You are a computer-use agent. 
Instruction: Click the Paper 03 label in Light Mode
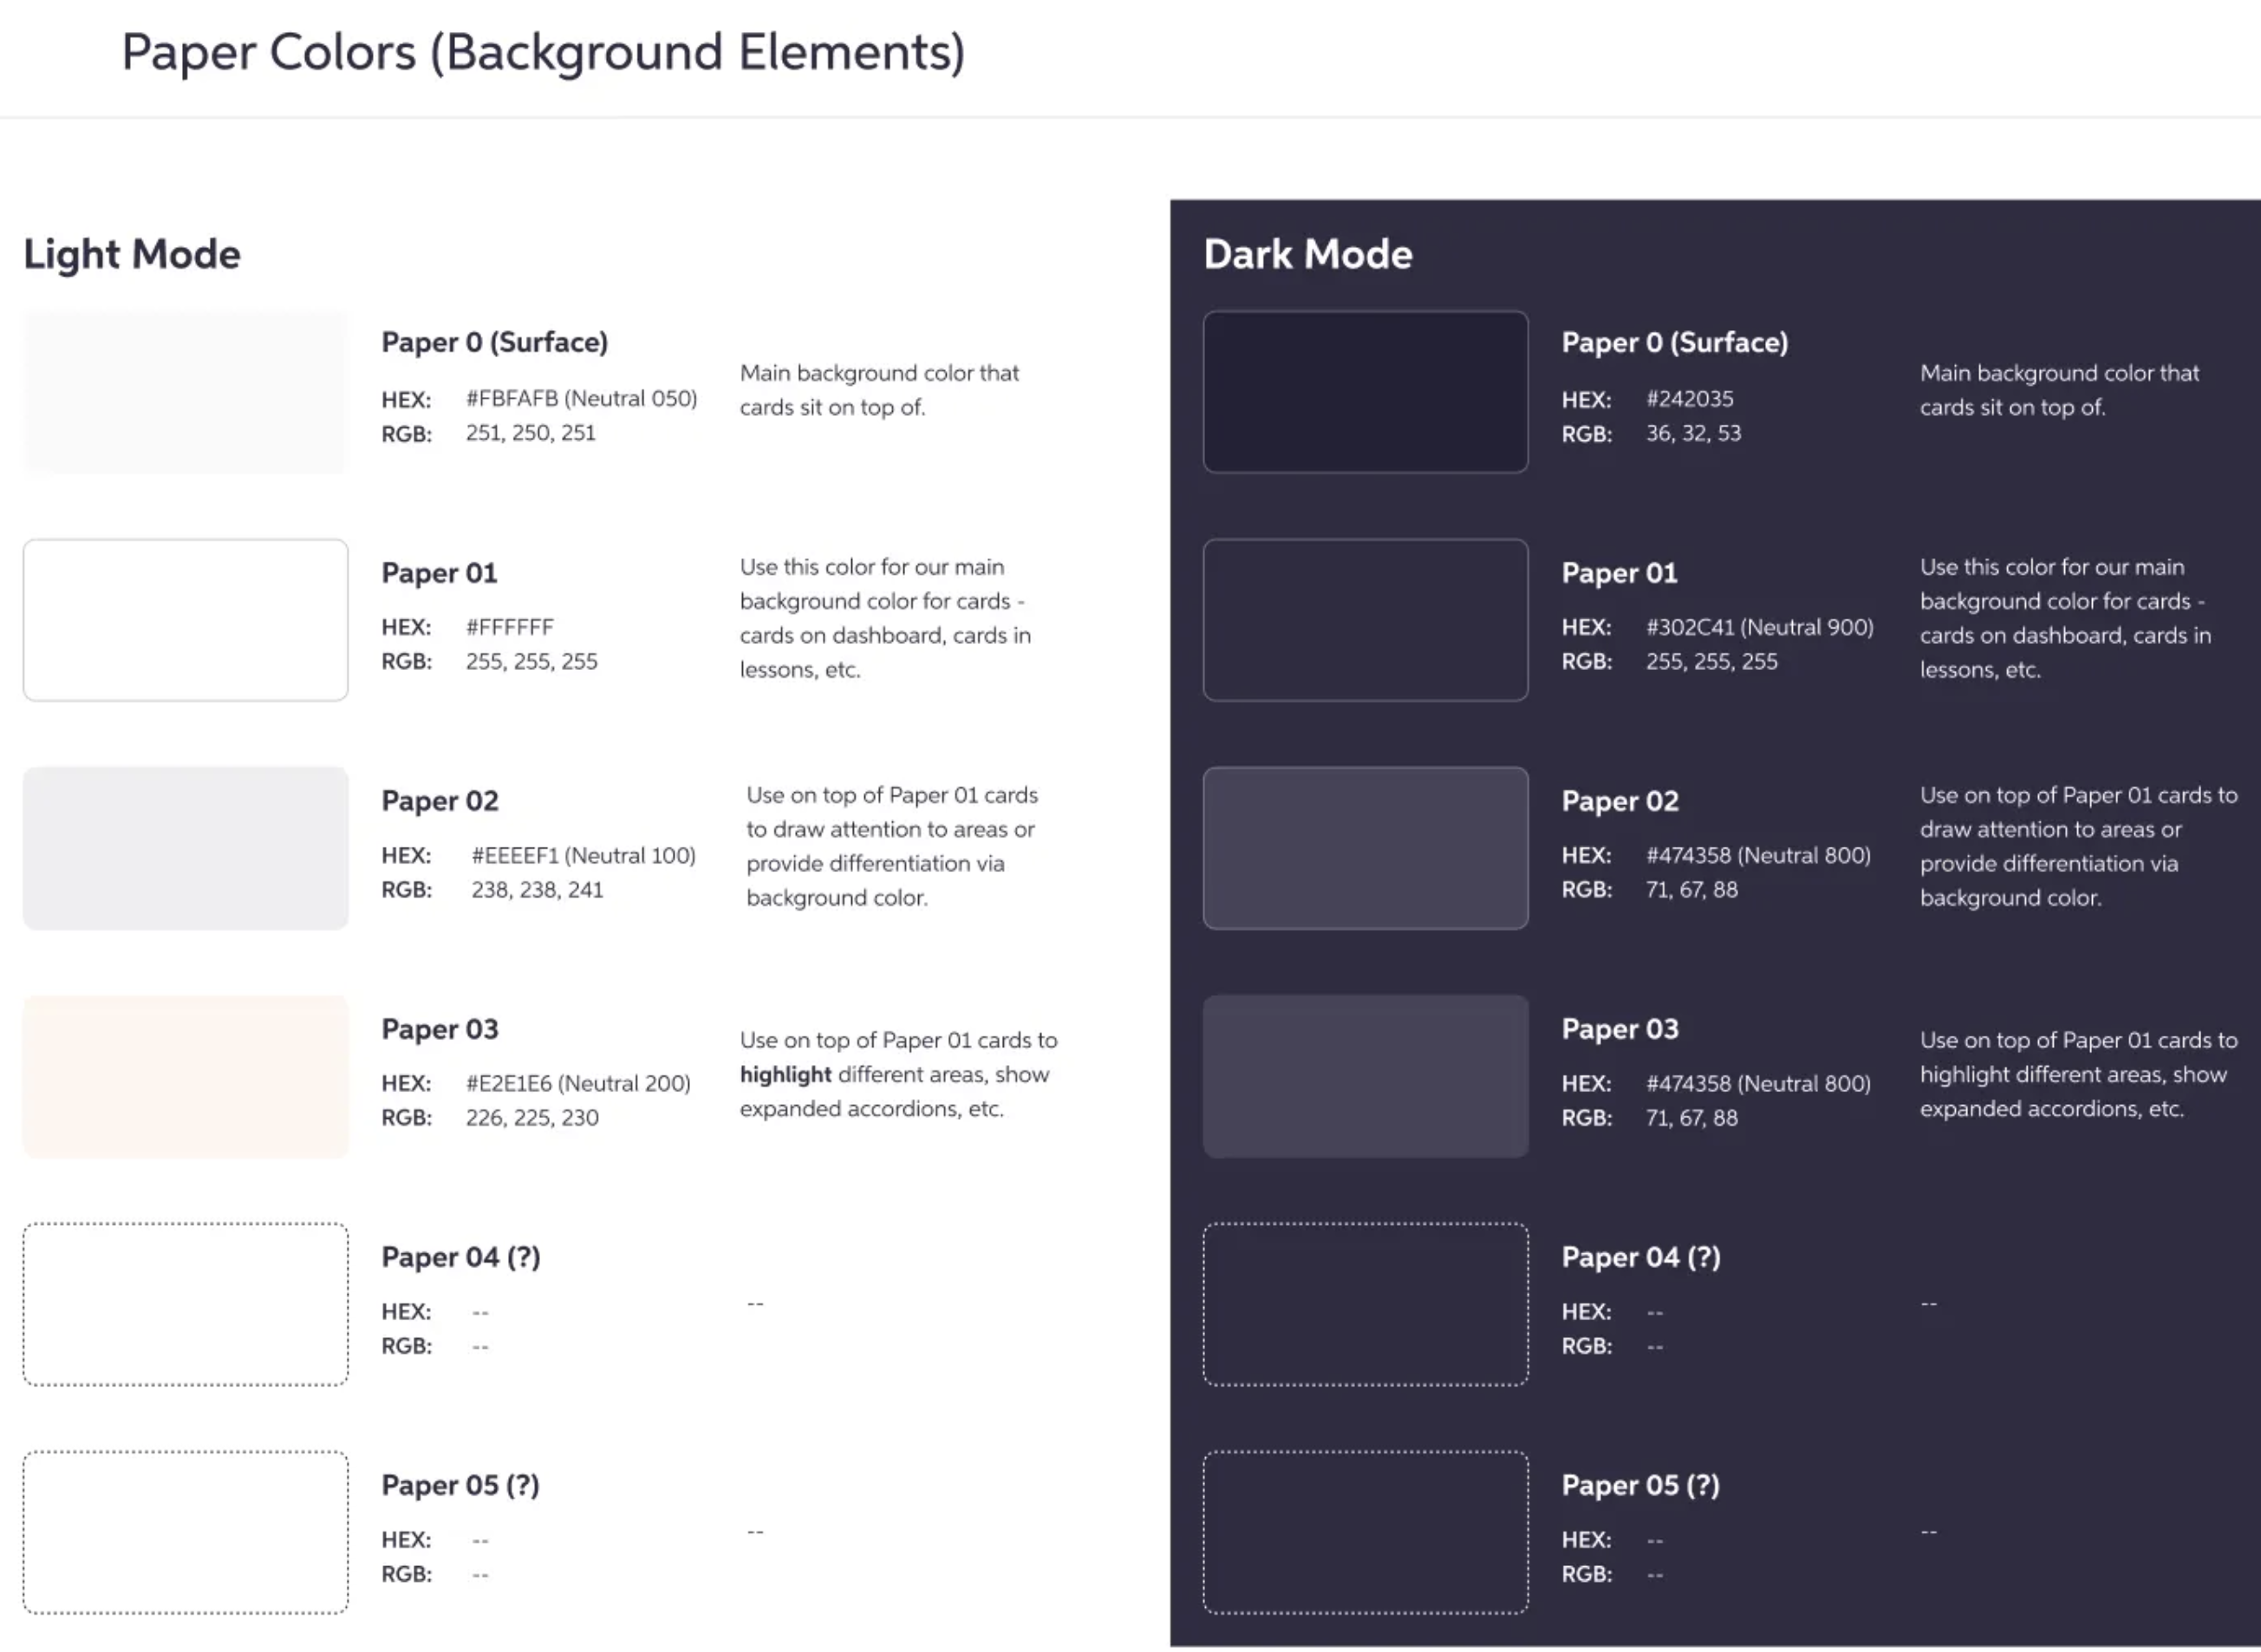point(439,1029)
